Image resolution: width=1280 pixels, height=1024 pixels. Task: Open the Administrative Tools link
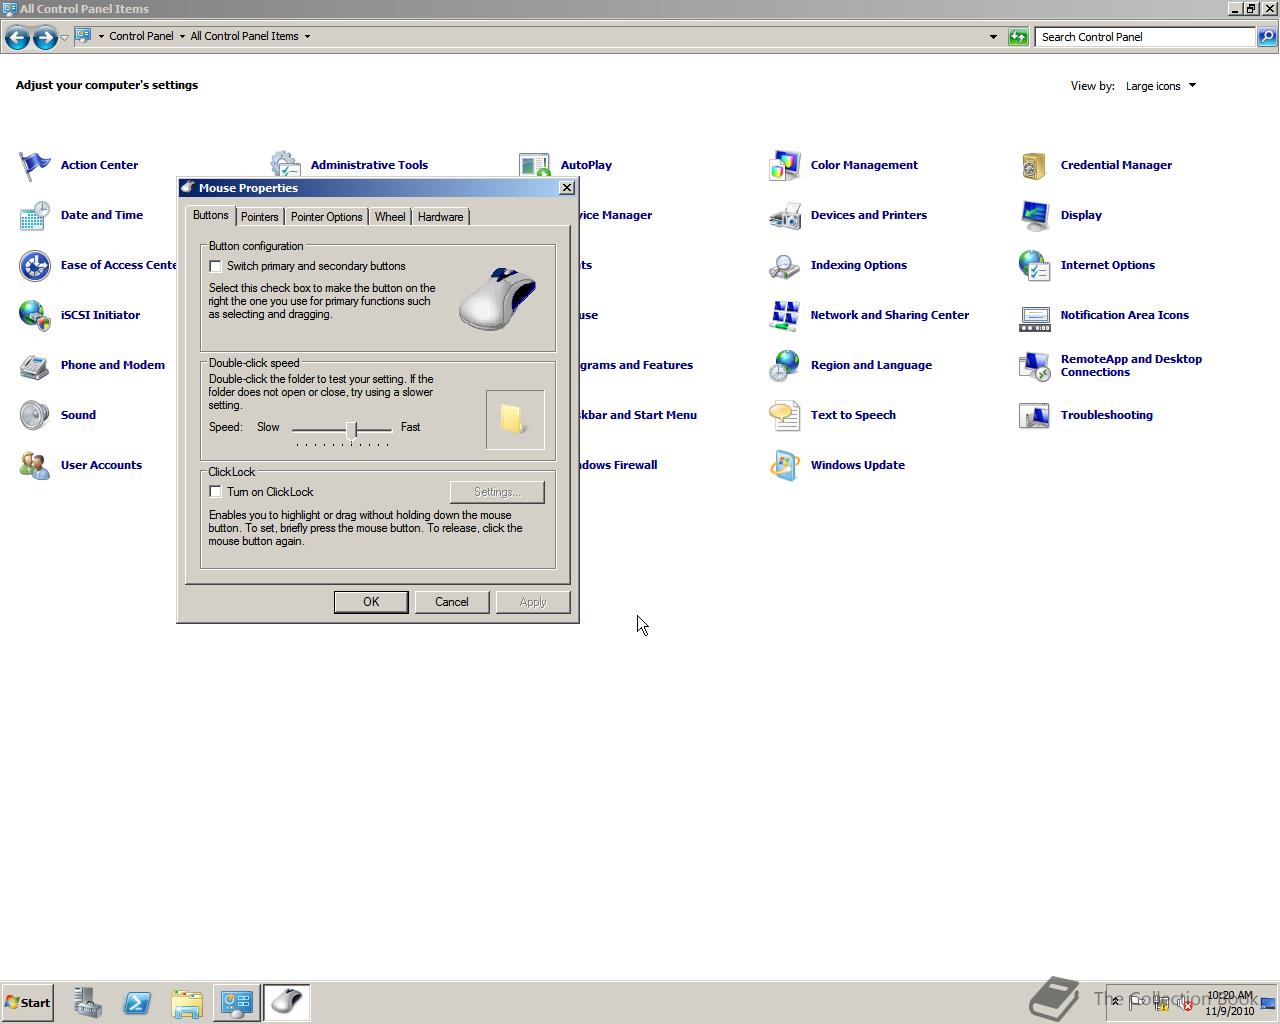(x=369, y=165)
